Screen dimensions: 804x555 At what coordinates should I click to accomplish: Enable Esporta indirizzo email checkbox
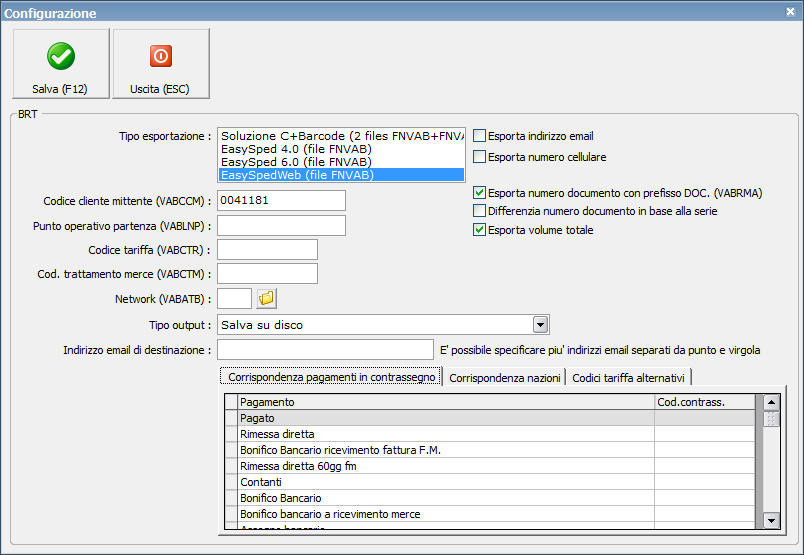[479, 136]
